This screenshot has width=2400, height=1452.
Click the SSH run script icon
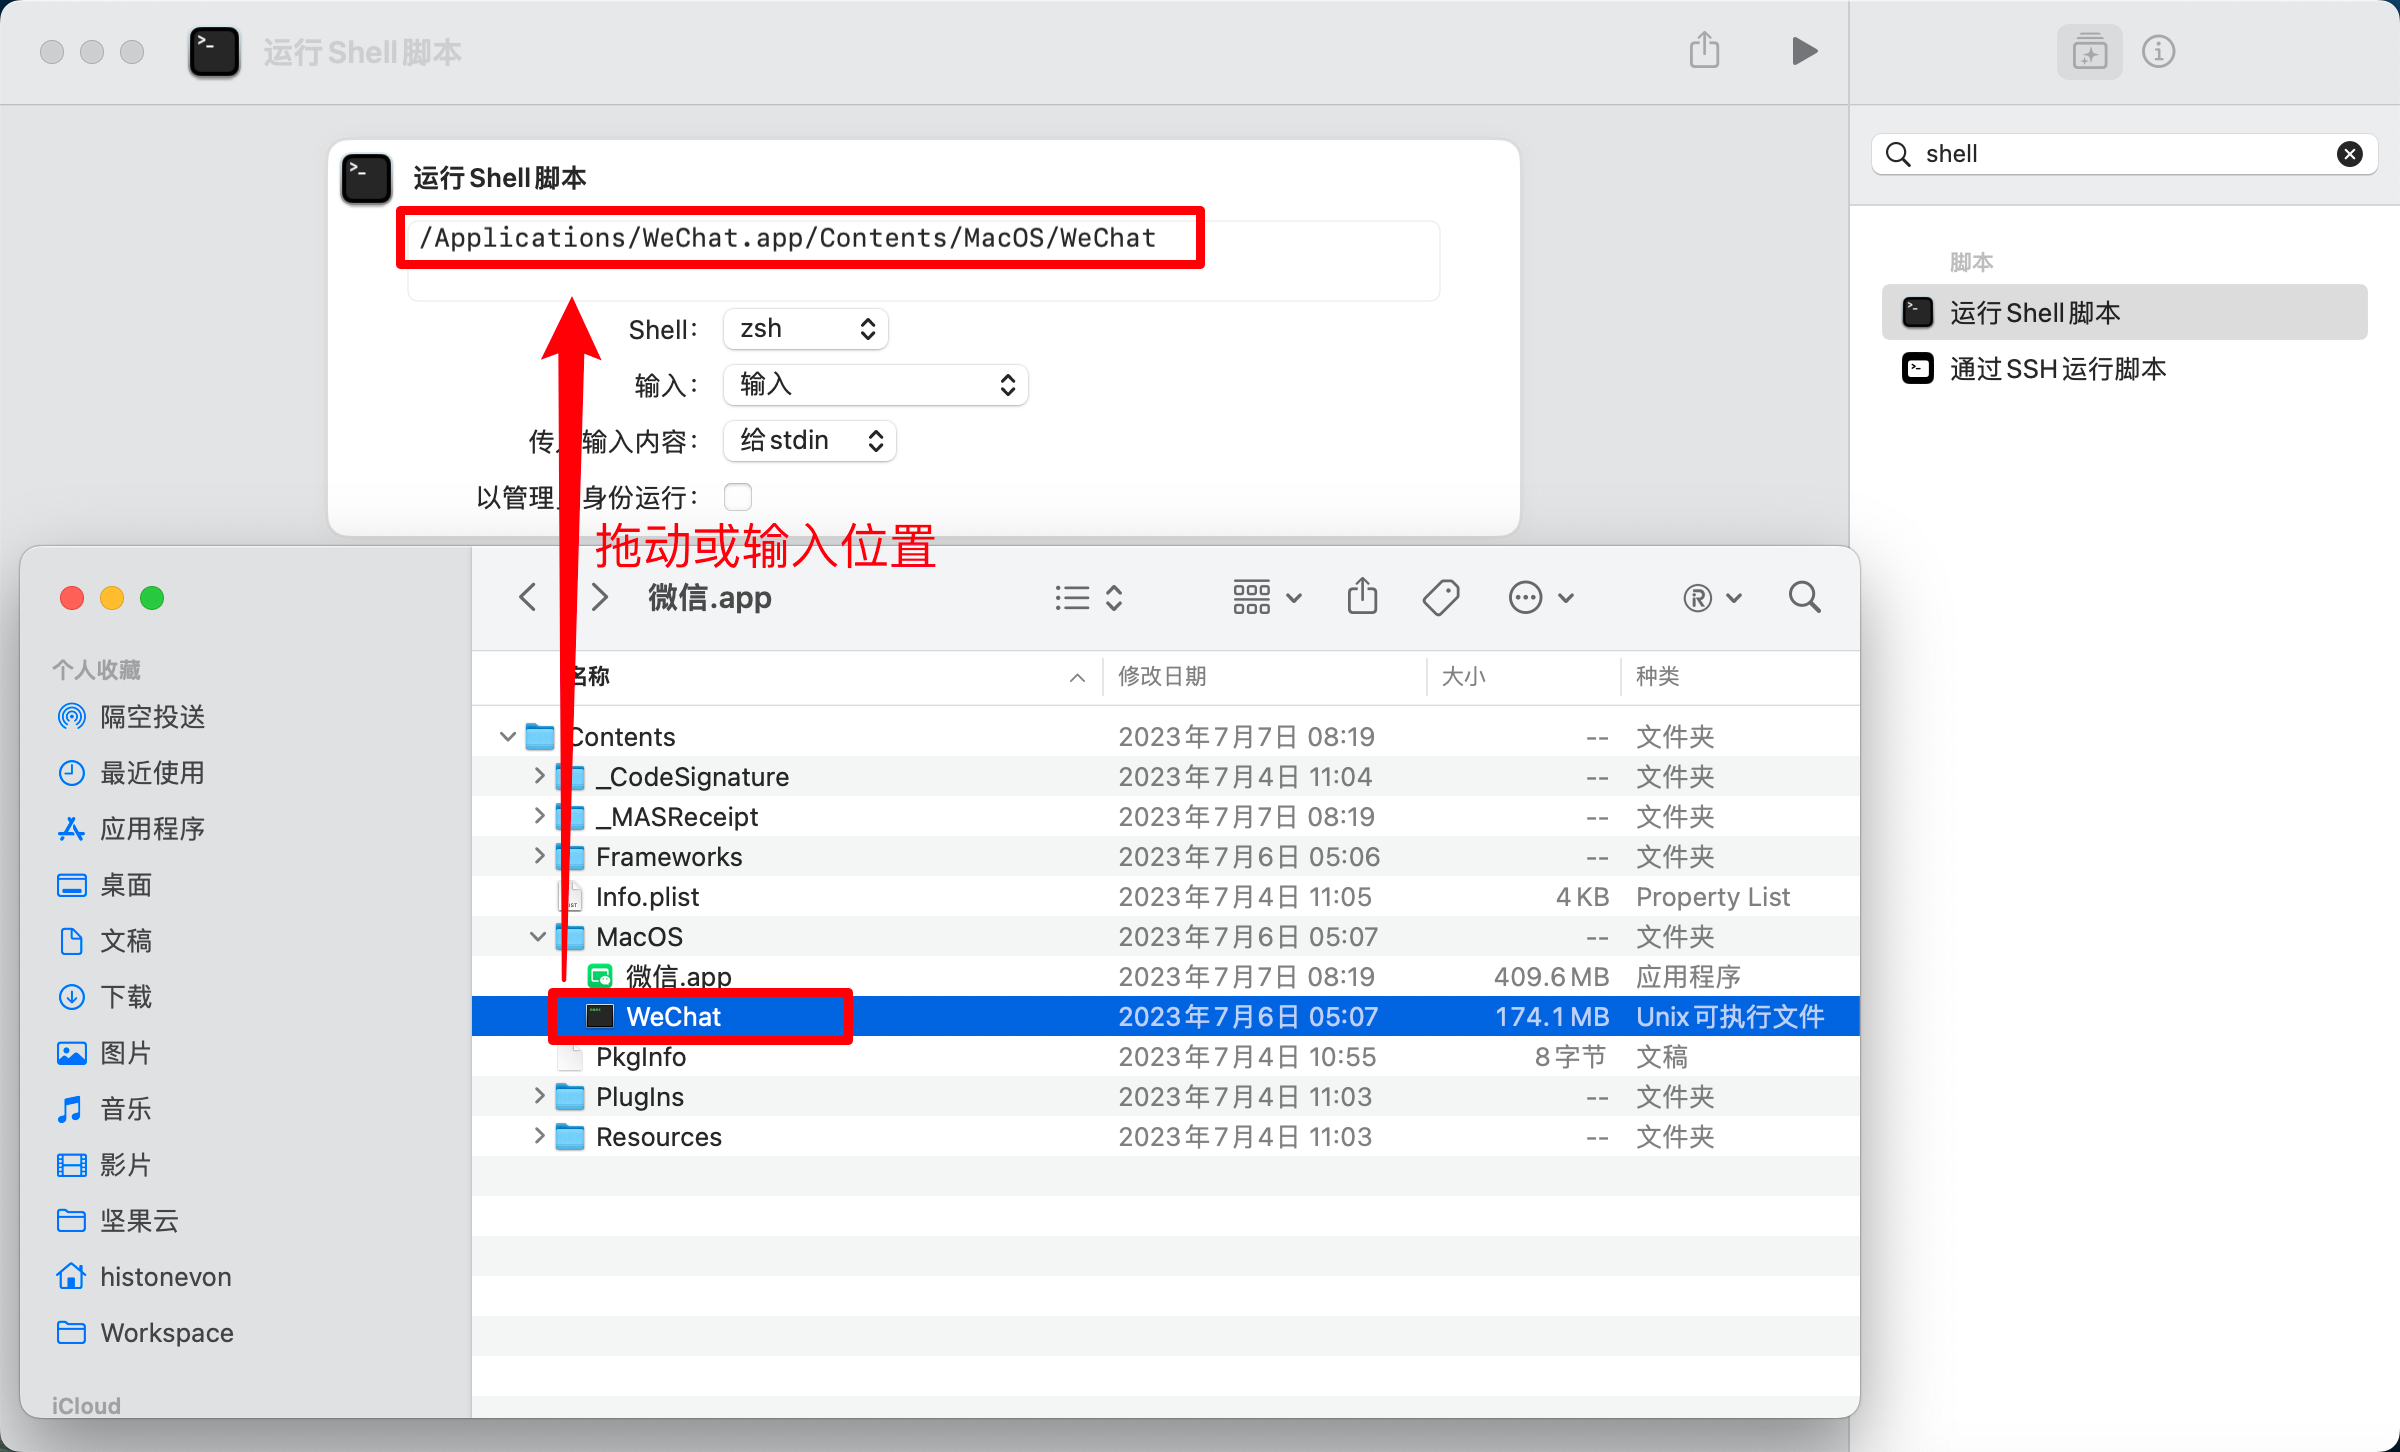click(x=1920, y=367)
